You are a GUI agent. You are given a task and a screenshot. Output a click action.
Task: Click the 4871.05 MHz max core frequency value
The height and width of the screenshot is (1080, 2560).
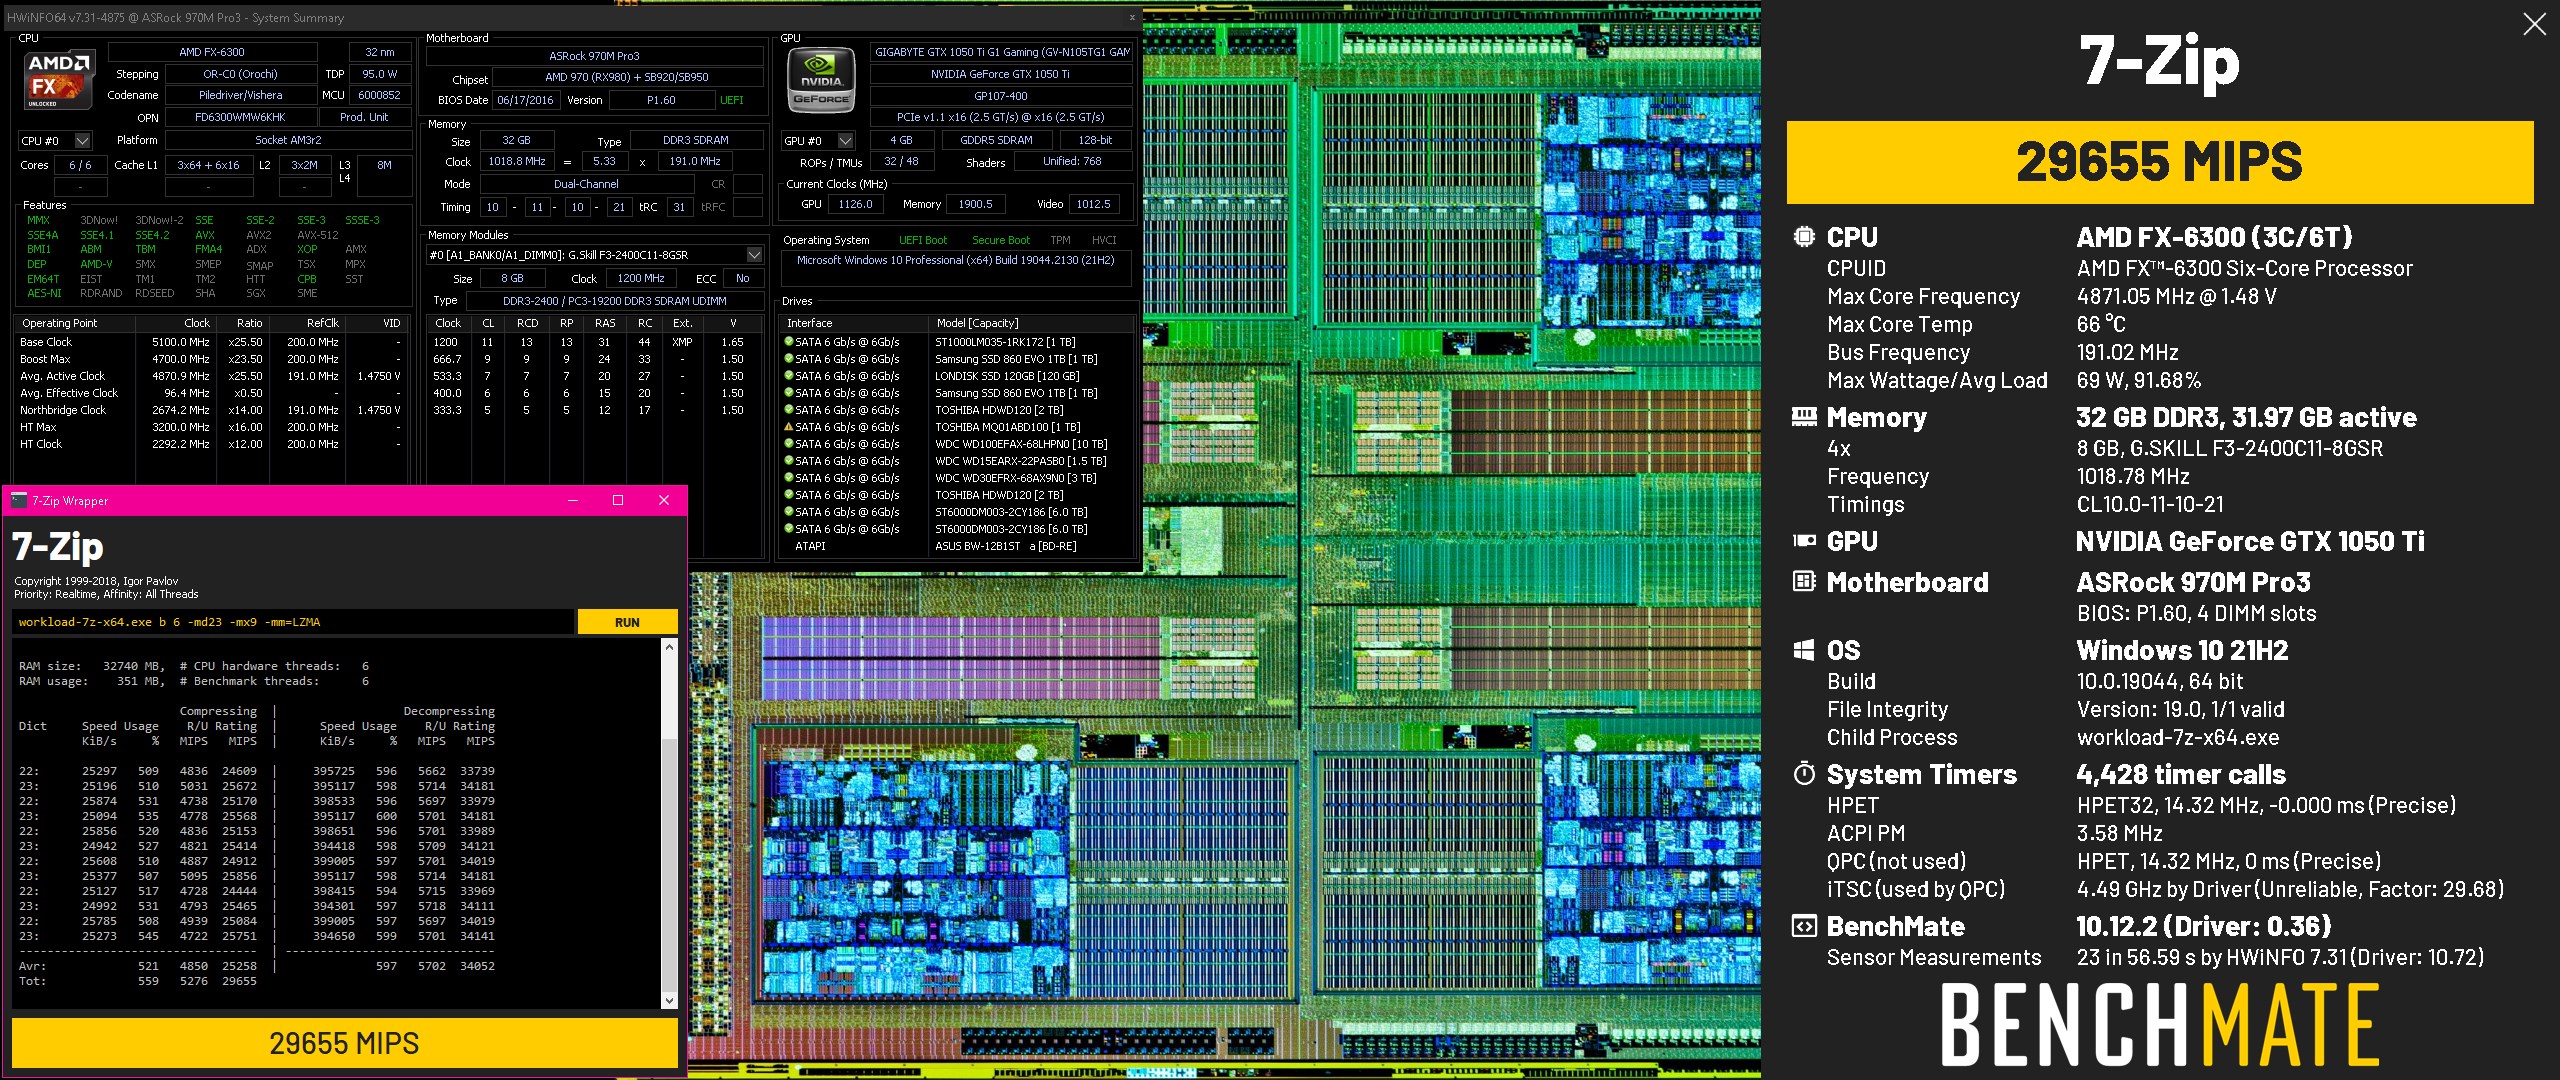2176,297
